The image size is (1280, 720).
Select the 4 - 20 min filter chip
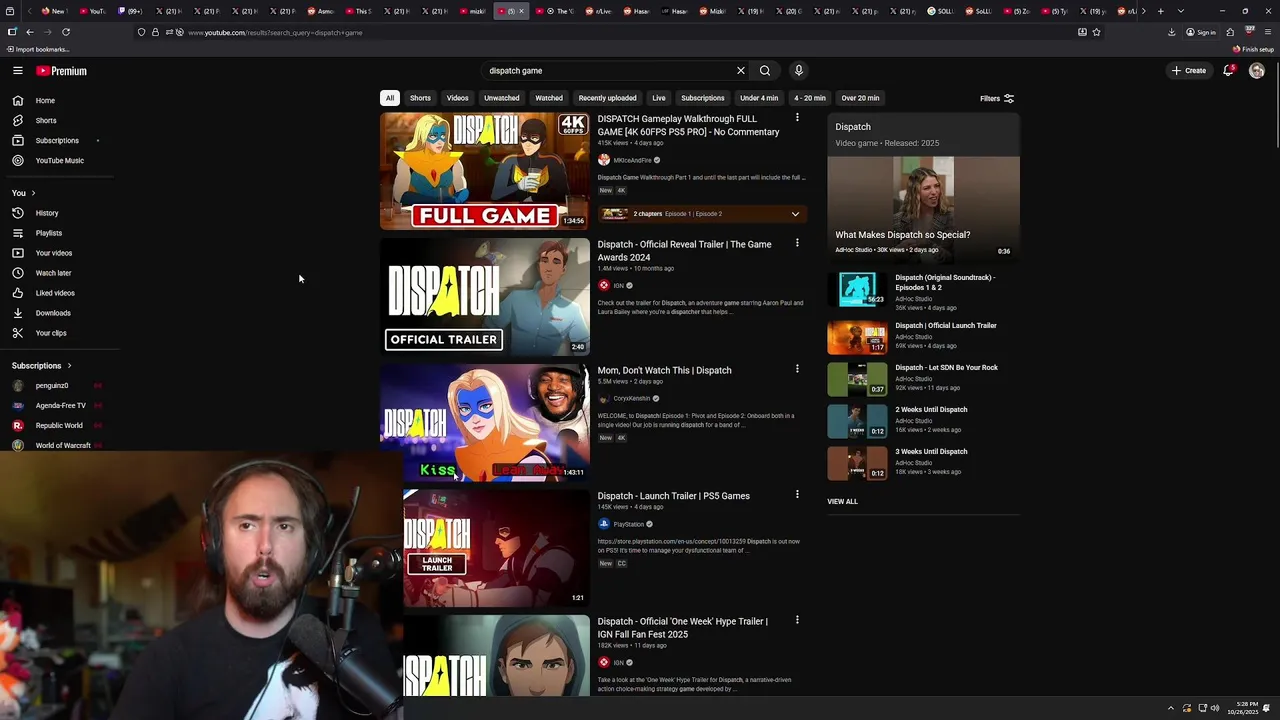810,98
